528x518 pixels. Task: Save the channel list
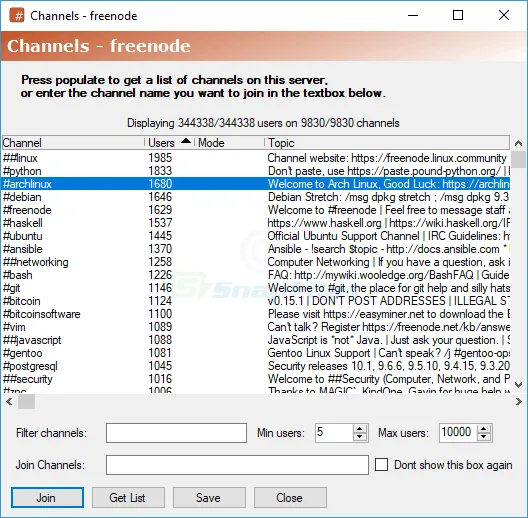pyautogui.click(x=209, y=497)
